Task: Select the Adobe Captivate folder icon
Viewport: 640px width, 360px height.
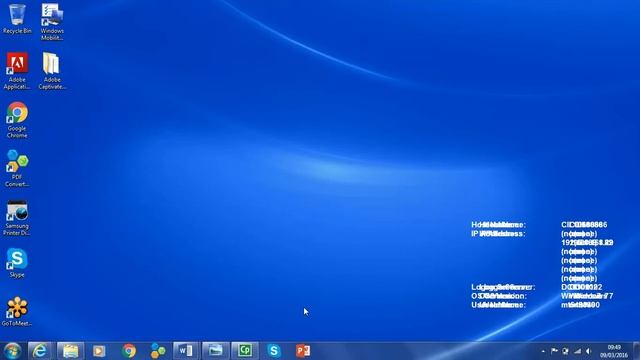Action: pos(52,71)
